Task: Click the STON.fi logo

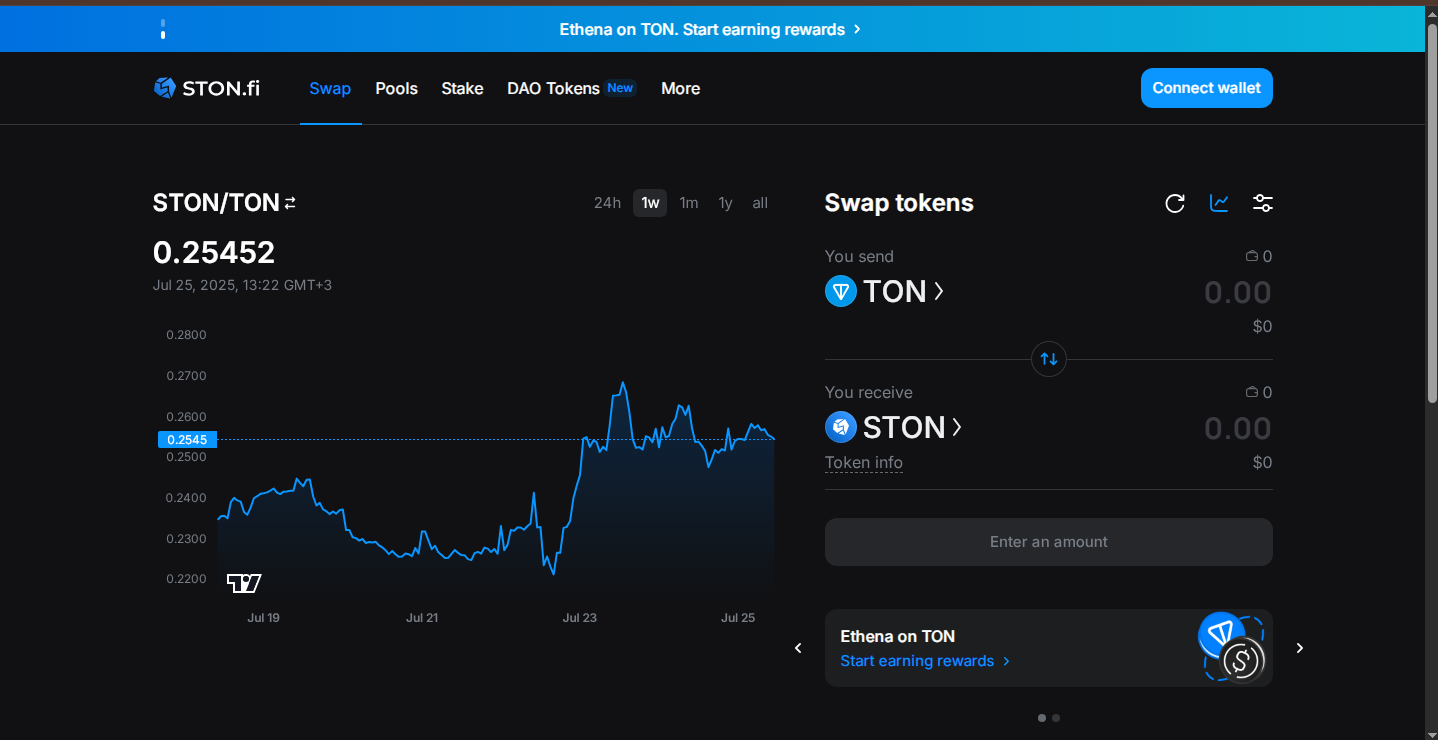Action: point(207,88)
